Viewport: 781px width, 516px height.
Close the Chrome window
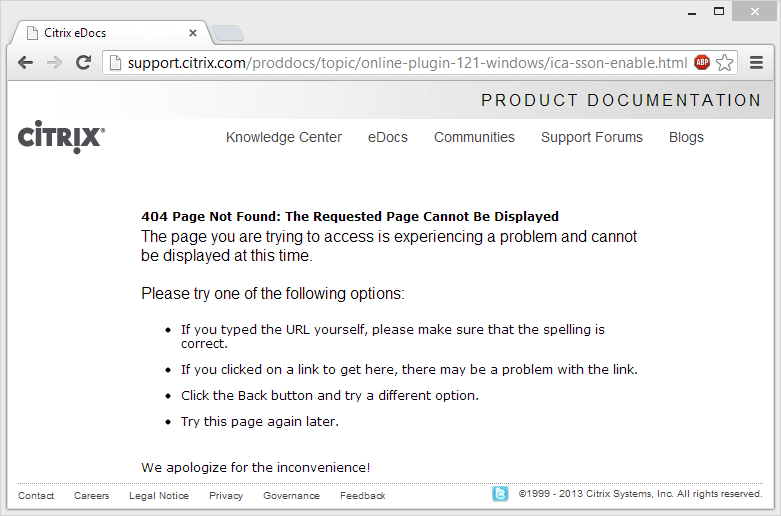pyautogui.click(x=755, y=11)
